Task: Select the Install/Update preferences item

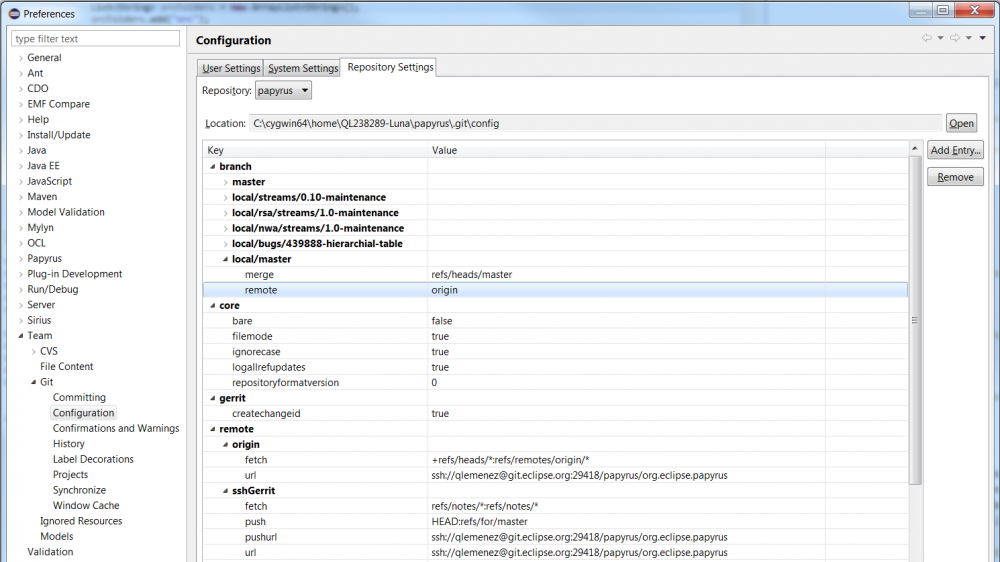Action: 59,135
